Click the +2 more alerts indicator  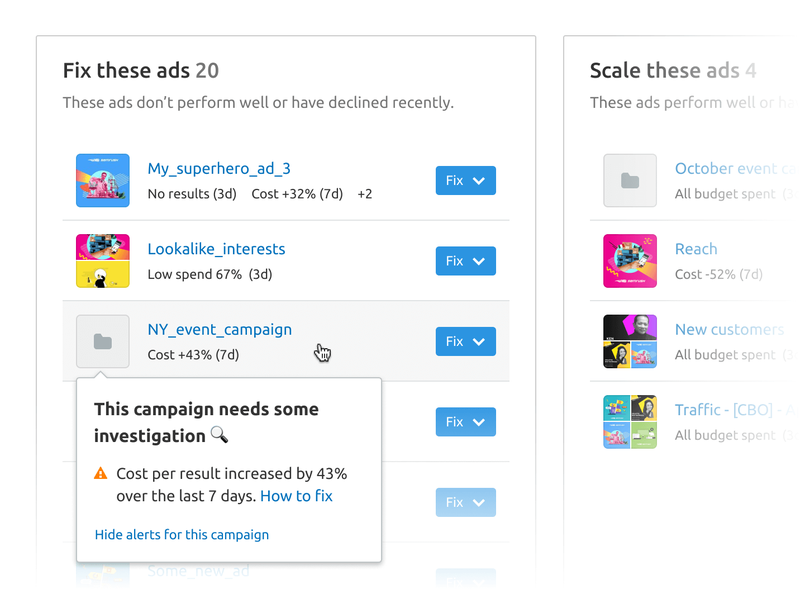coord(364,194)
